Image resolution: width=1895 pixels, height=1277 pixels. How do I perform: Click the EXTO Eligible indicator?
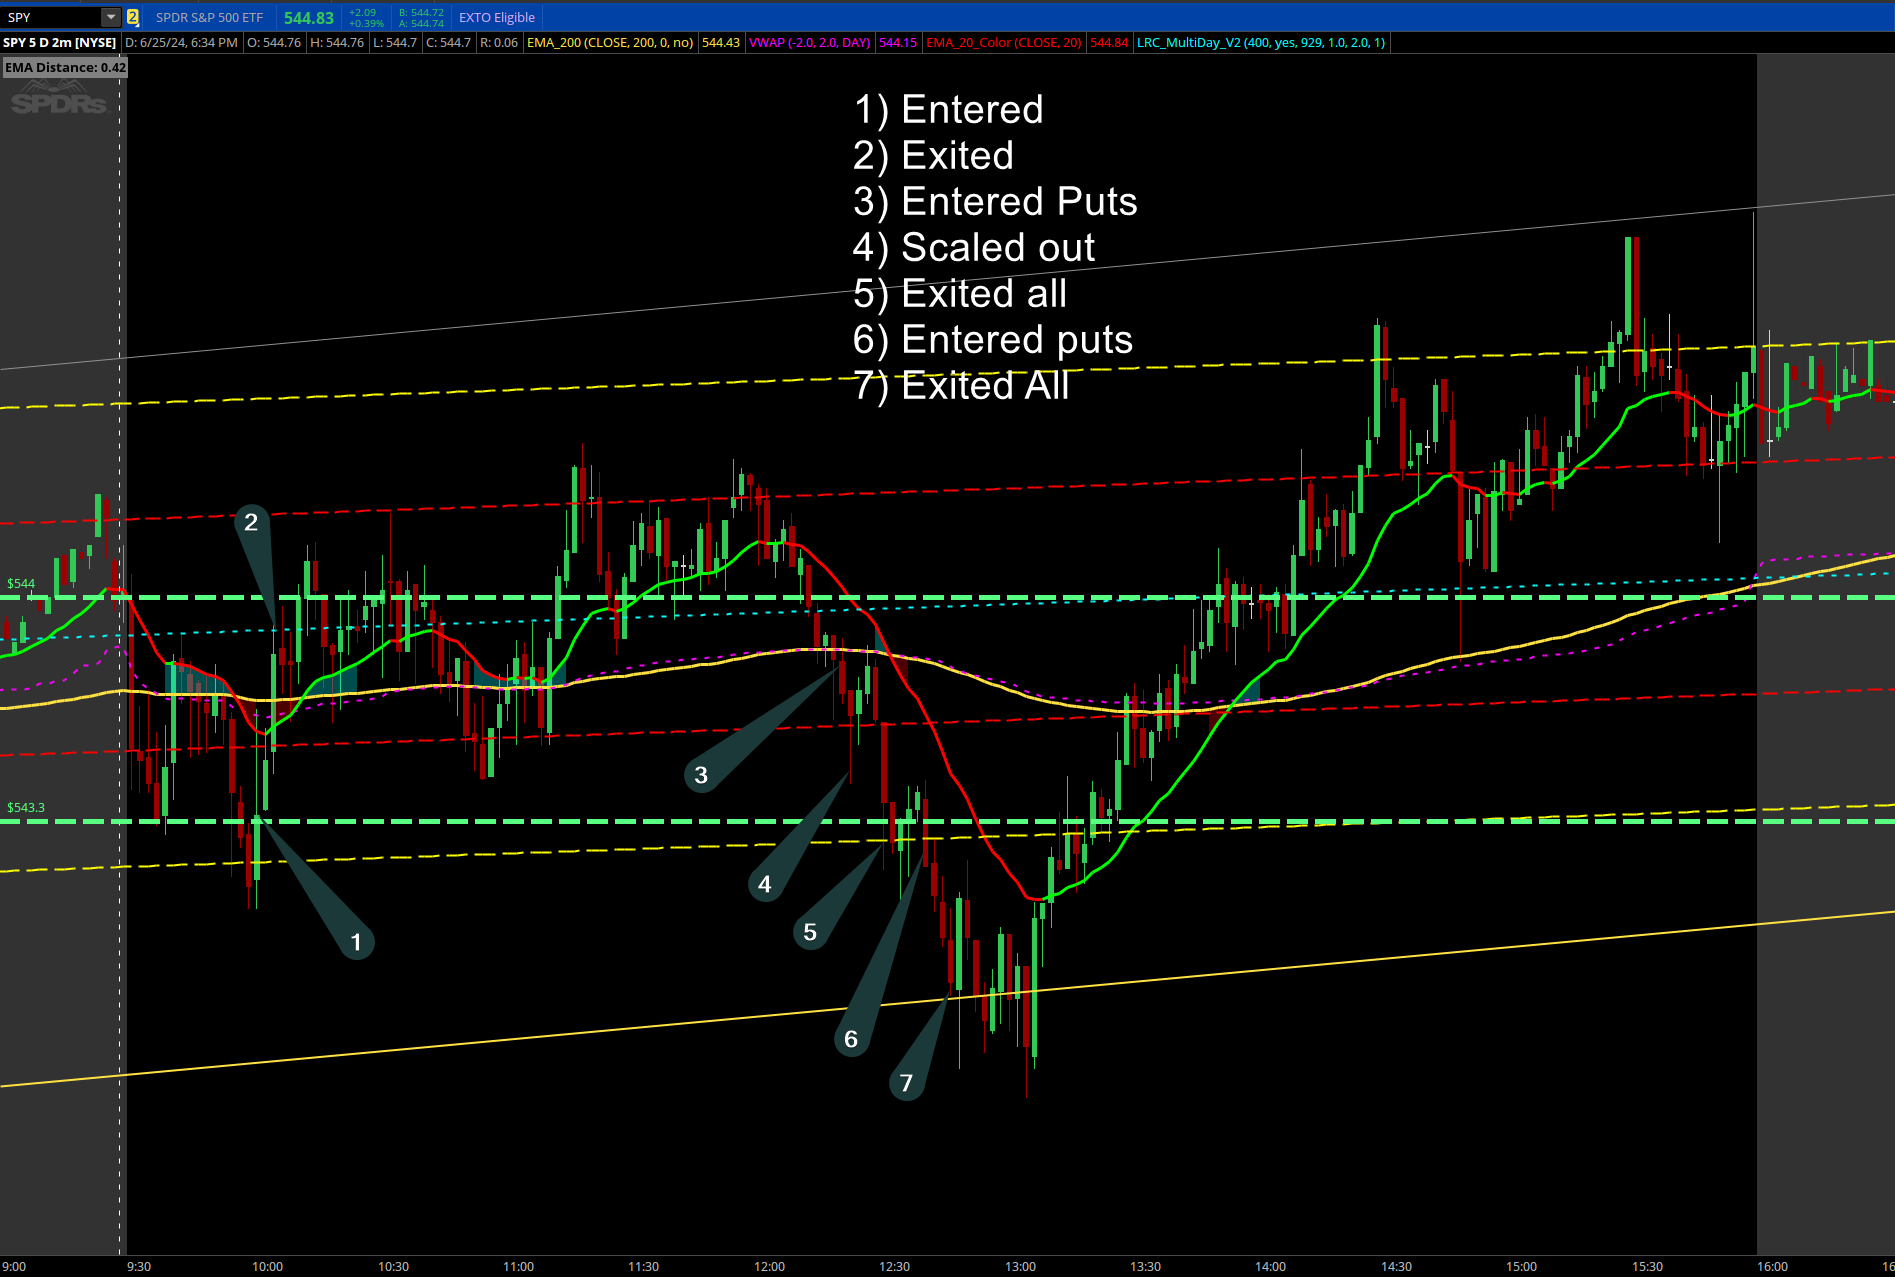(496, 17)
